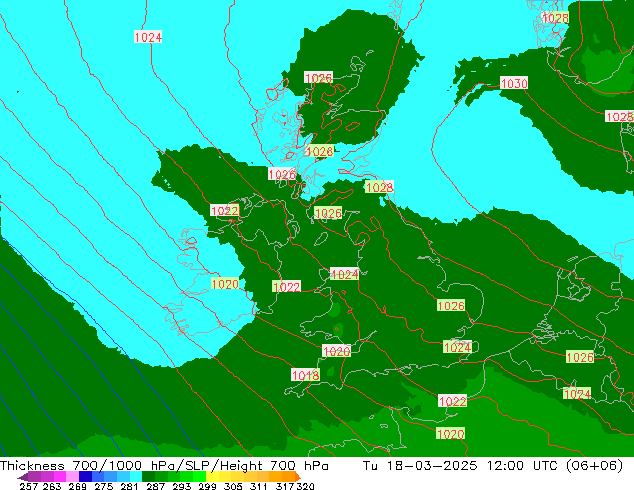
Task: Click the legend value 287
Action: (x=155, y=486)
